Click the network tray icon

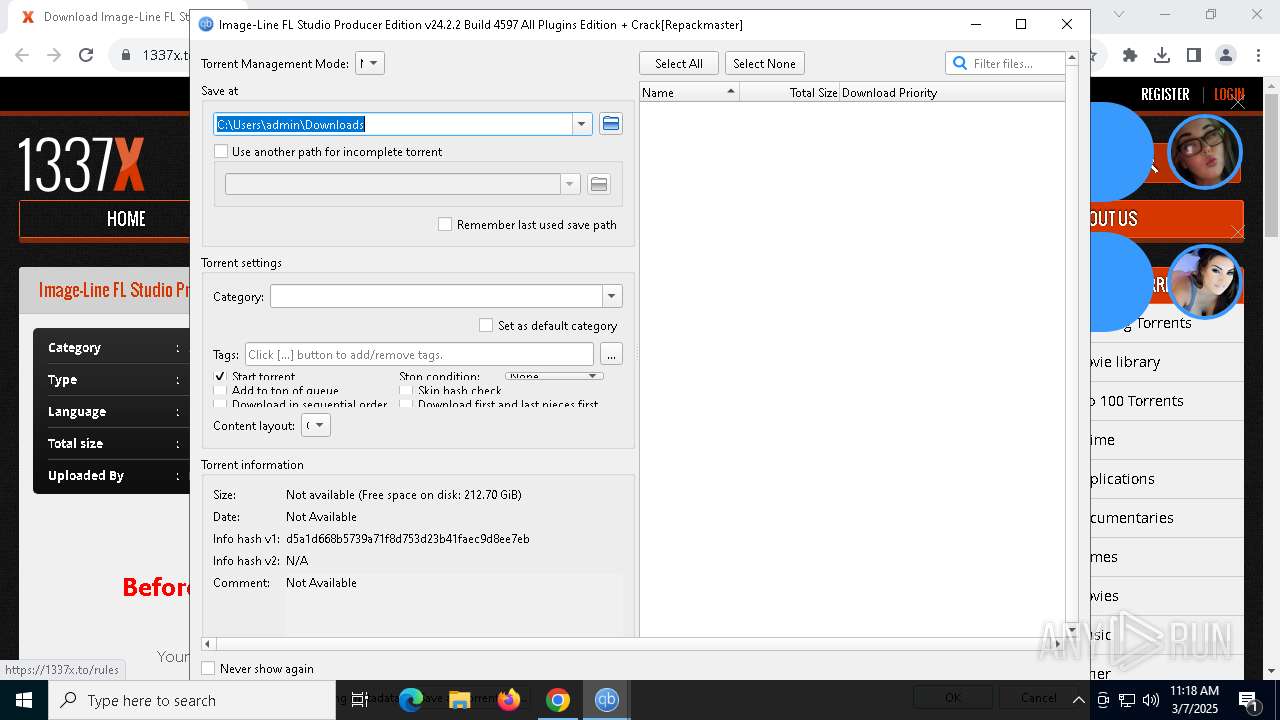(1126, 700)
